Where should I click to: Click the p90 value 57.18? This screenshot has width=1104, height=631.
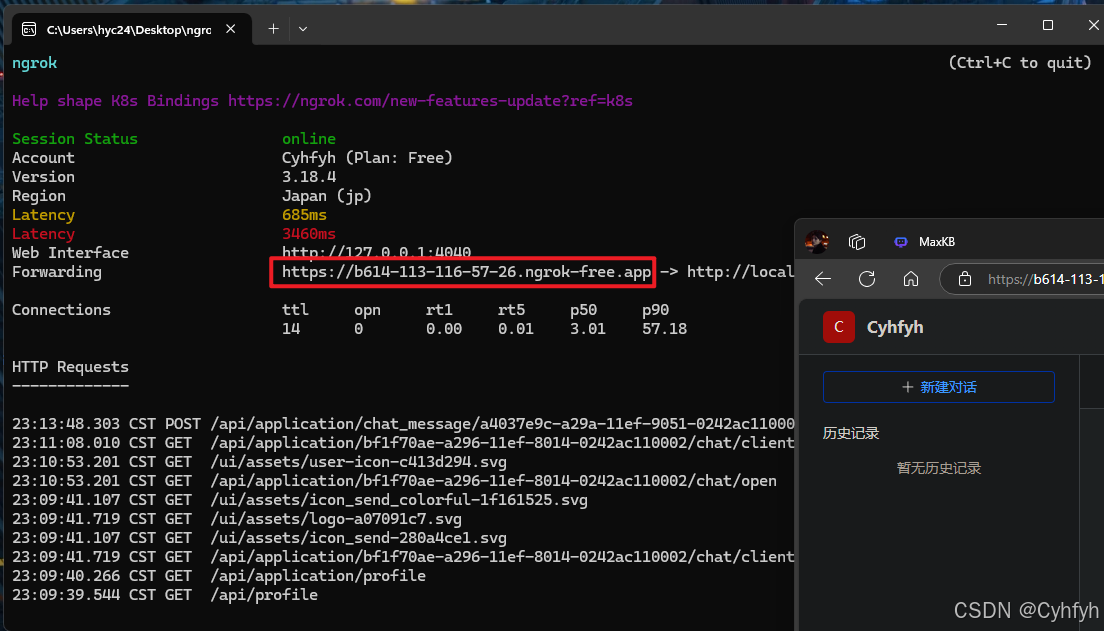tap(664, 329)
